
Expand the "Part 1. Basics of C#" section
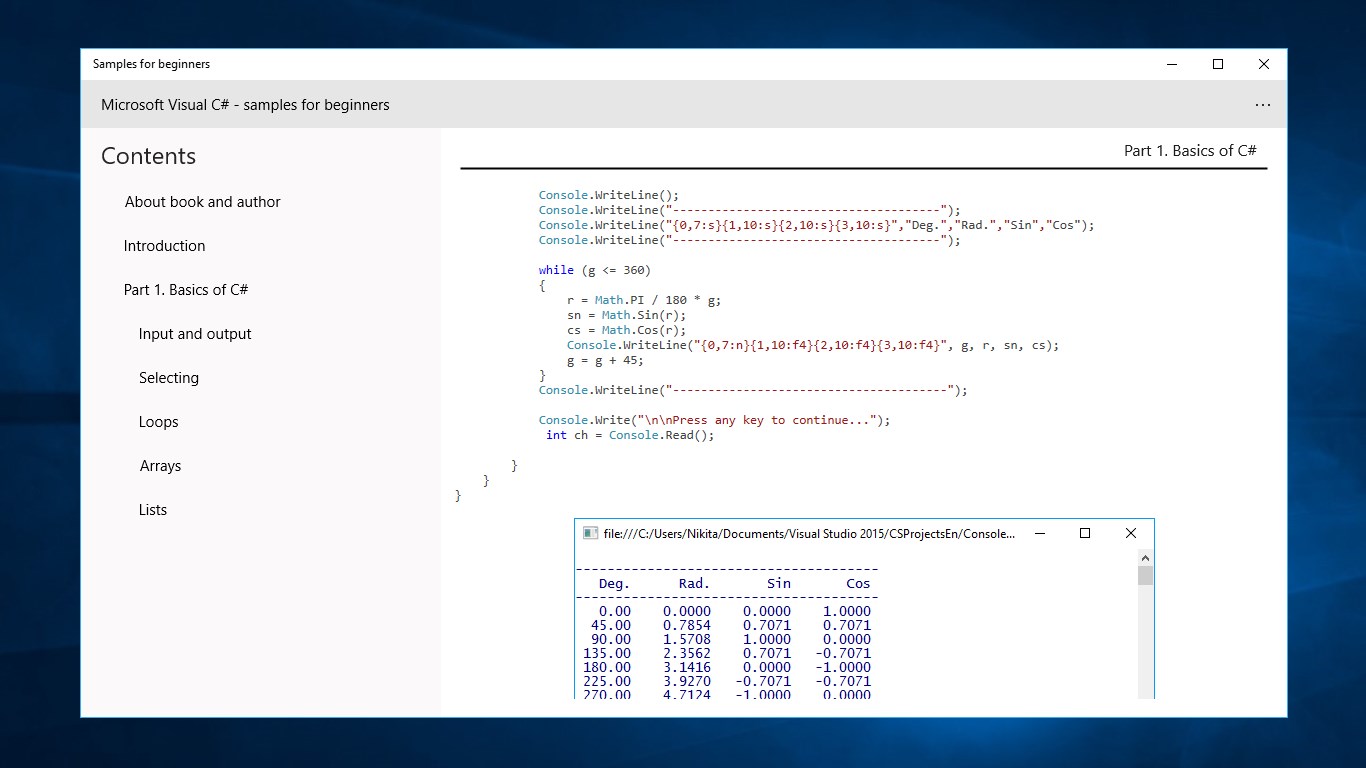(x=186, y=289)
